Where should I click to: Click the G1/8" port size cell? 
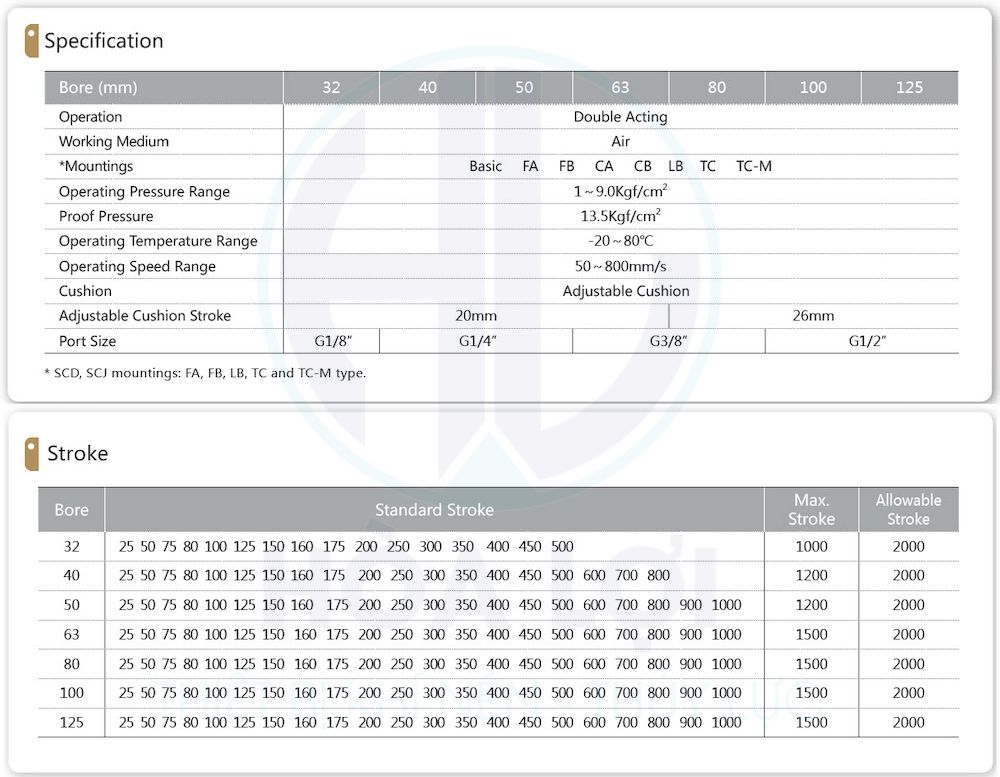333,341
